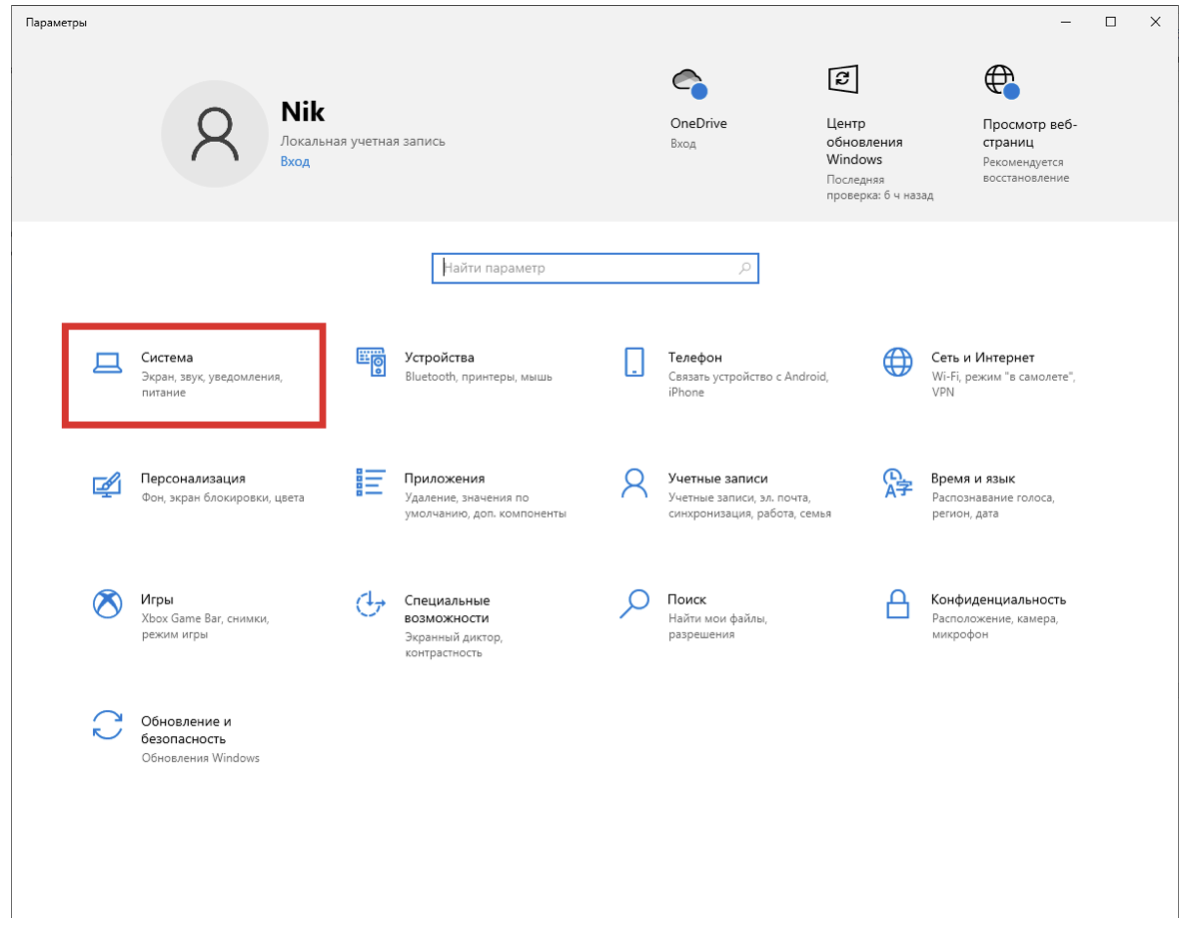Image resolution: width=1184 pixels, height=940 pixels.
Task: Click the Персонализация paintbrush icon
Action: [107, 484]
